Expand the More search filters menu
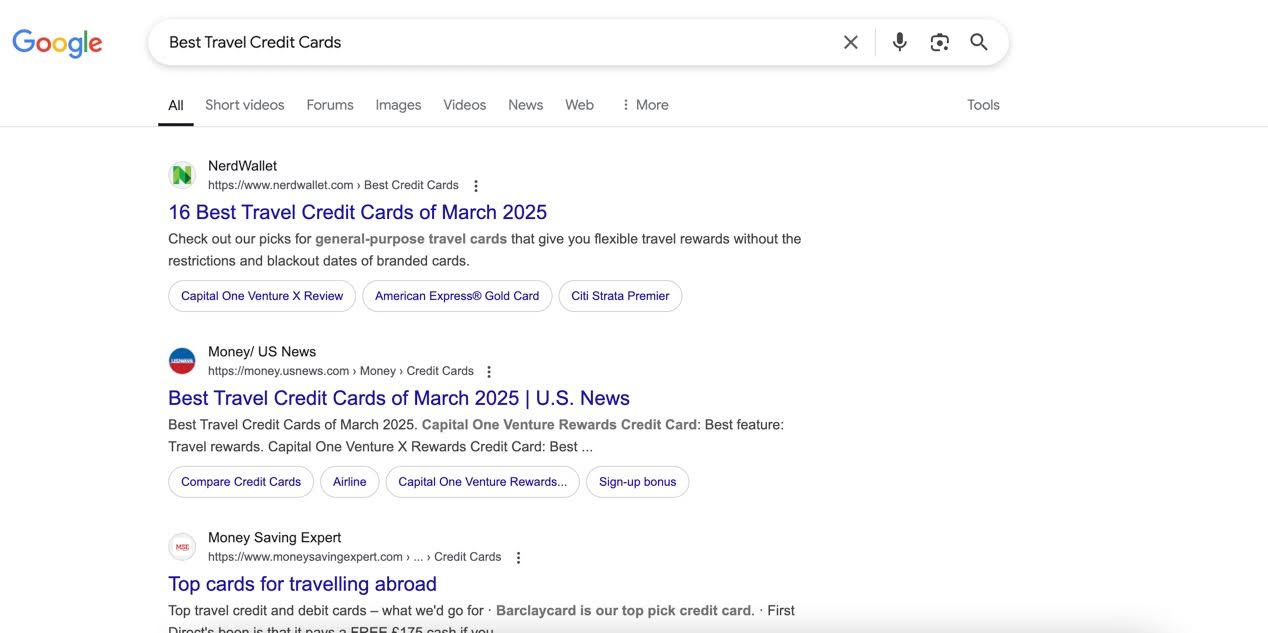 pyautogui.click(x=644, y=105)
